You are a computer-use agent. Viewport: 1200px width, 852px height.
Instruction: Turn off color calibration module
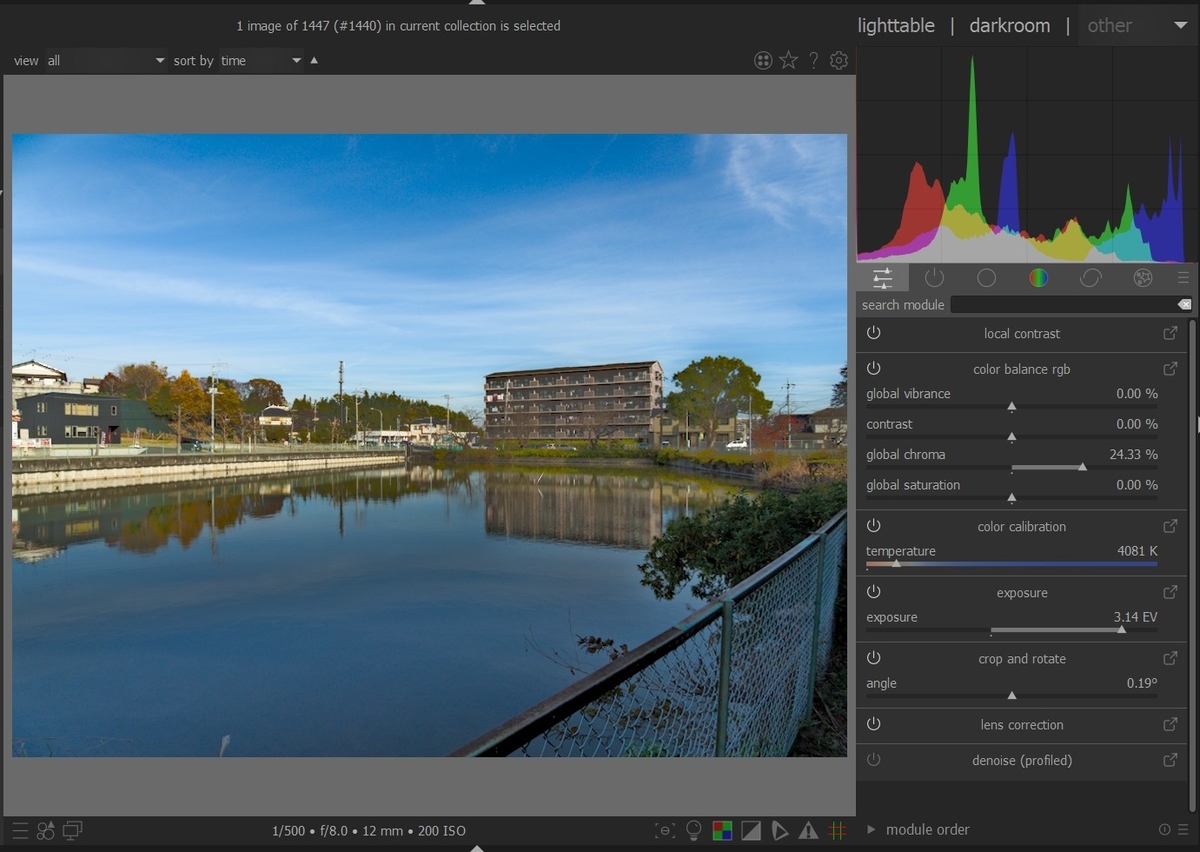[x=874, y=526]
